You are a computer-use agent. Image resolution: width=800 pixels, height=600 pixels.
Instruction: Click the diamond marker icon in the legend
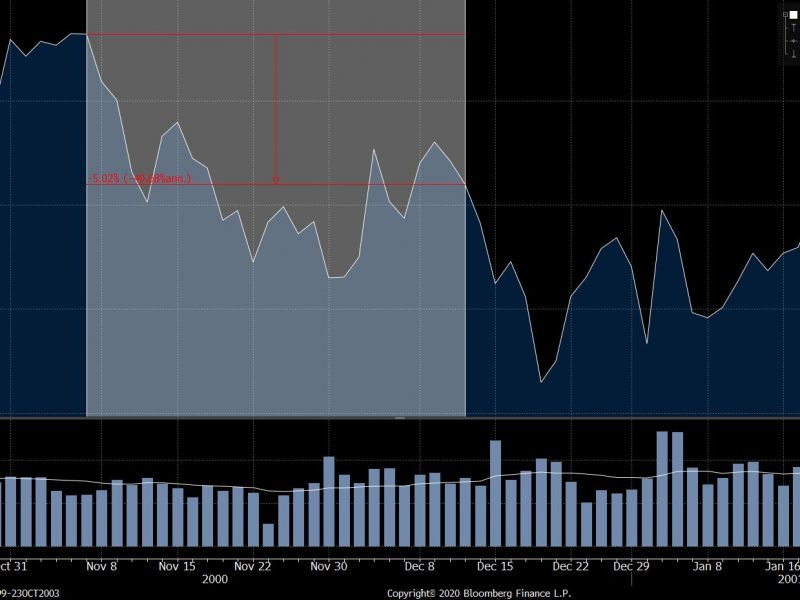[793, 40]
